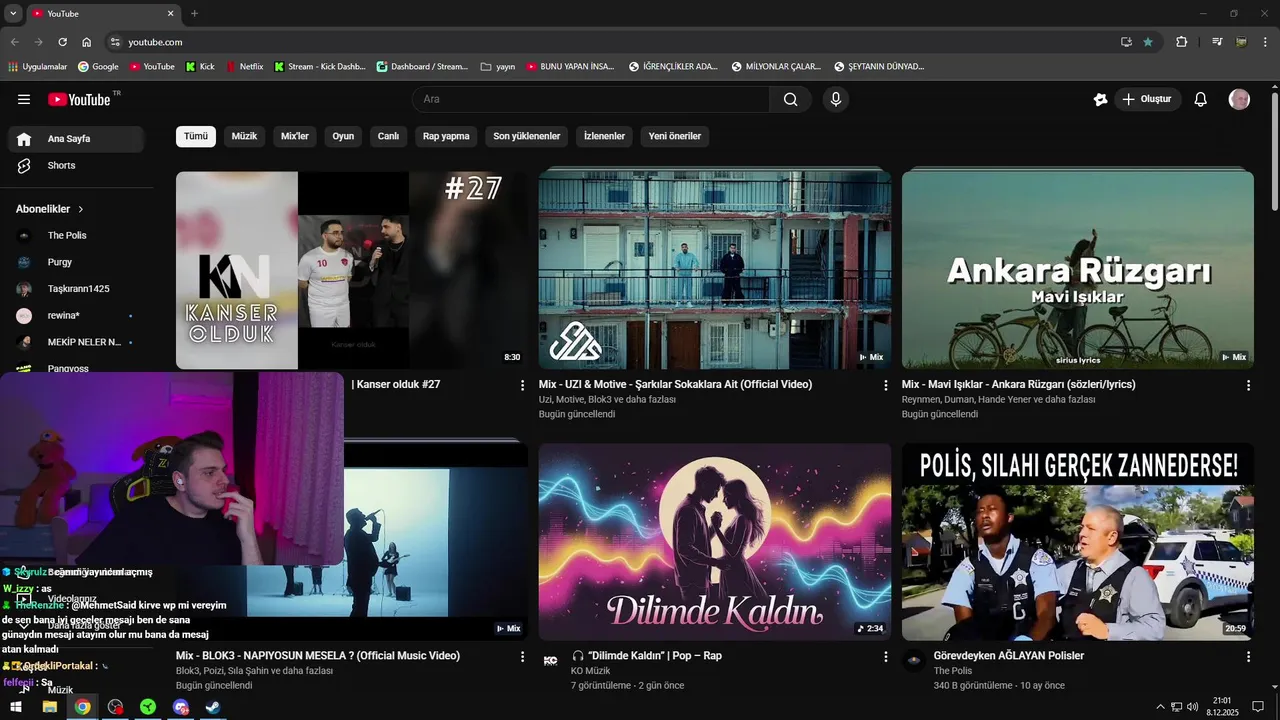Bookmark page with the star icon
This screenshot has height=720, width=1280.
point(1148,42)
